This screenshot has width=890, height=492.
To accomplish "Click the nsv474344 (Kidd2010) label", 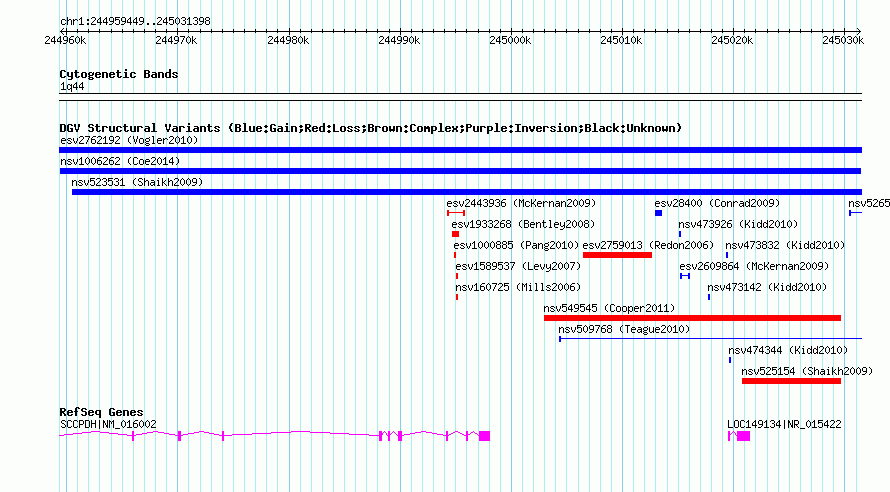I will [788, 350].
